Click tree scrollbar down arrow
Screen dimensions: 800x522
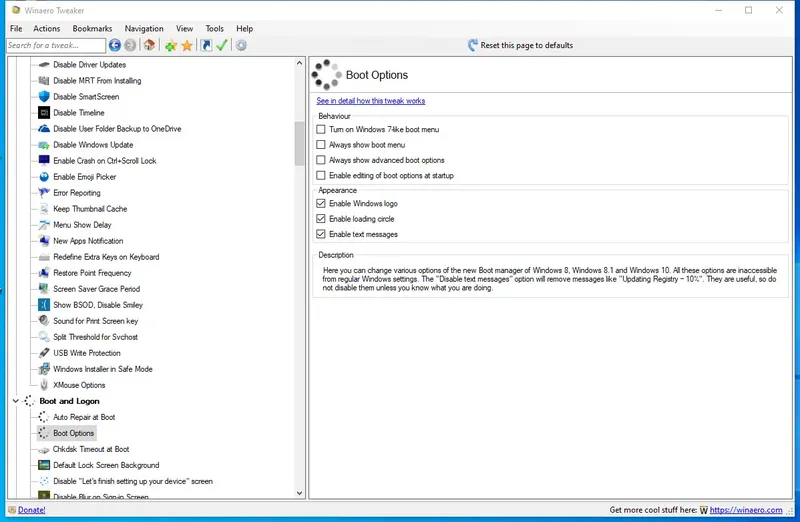click(299, 493)
